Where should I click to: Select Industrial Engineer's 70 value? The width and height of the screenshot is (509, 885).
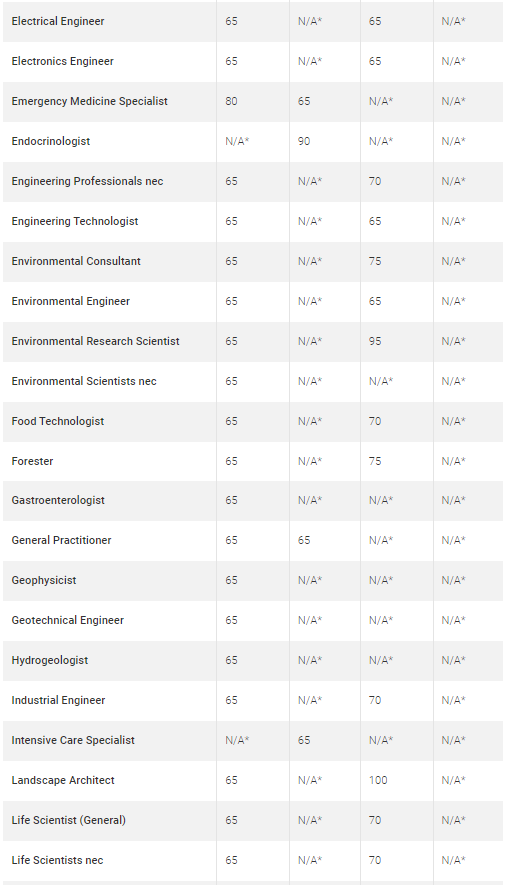[375, 700]
